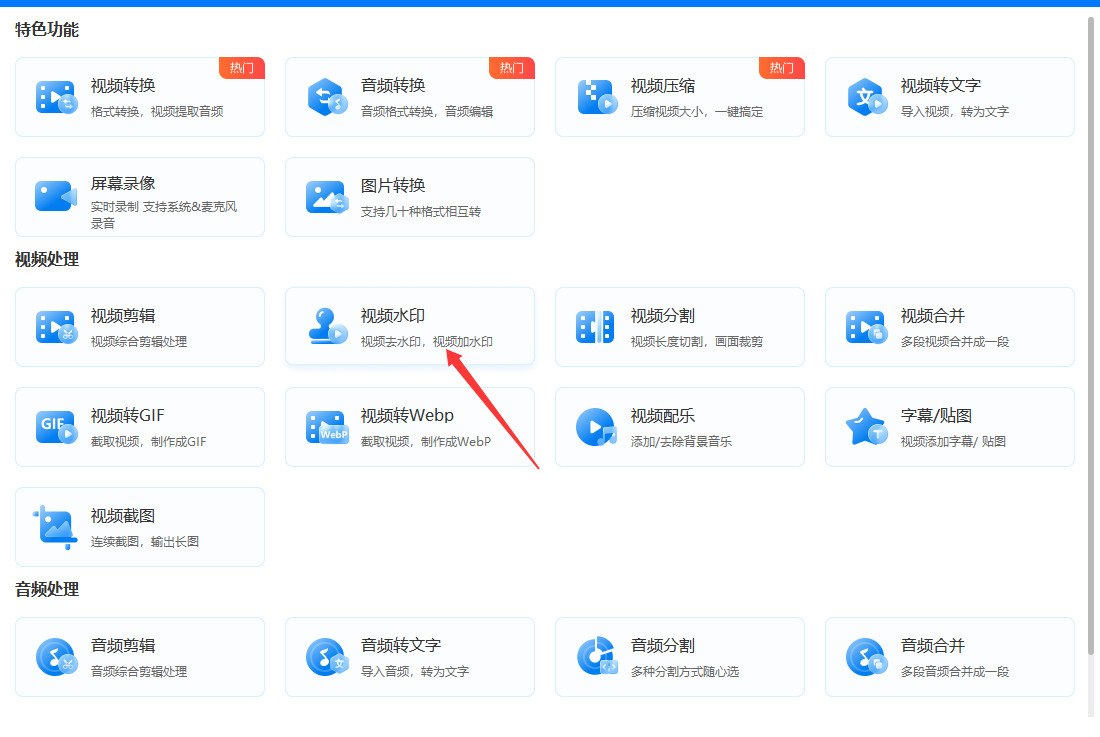Image resolution: width=1100 pixels, height=737 pixels.
Task: Click the 图片转换 image conversion icon
Action: pos(327,197)
